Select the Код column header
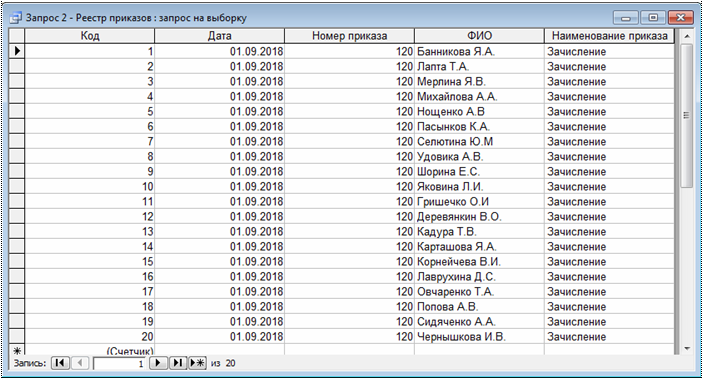702x379 pixels. click(90, 36)
